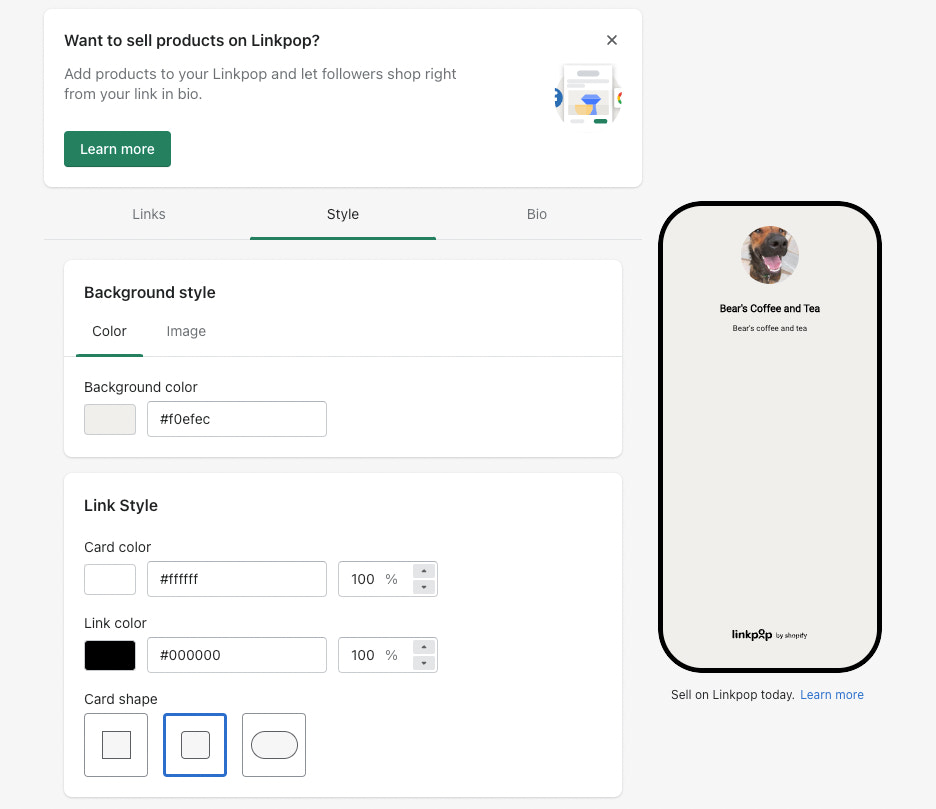936x809 pixels.
Task: Click the product illustration in the promo banner
Action: pos(588,94)
